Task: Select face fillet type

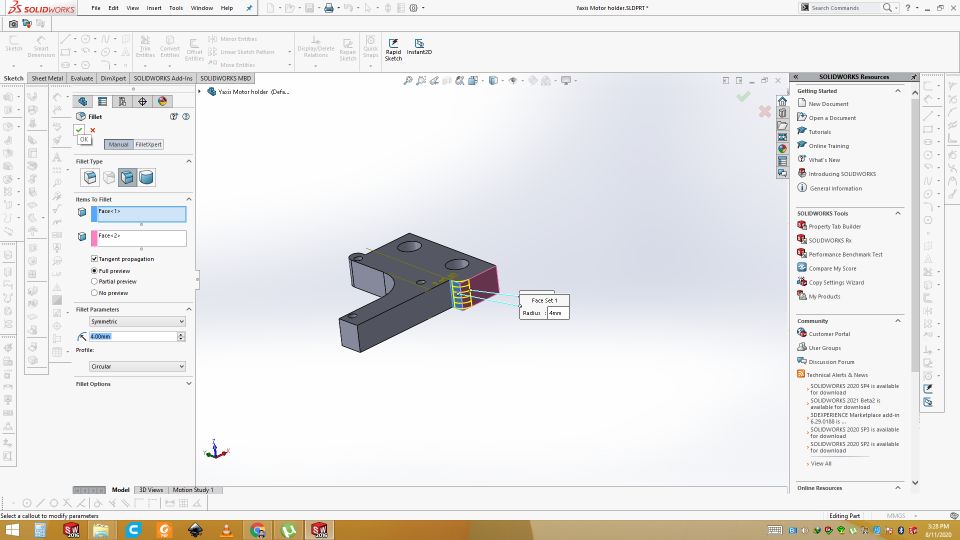Action: (x=127, y=178)
